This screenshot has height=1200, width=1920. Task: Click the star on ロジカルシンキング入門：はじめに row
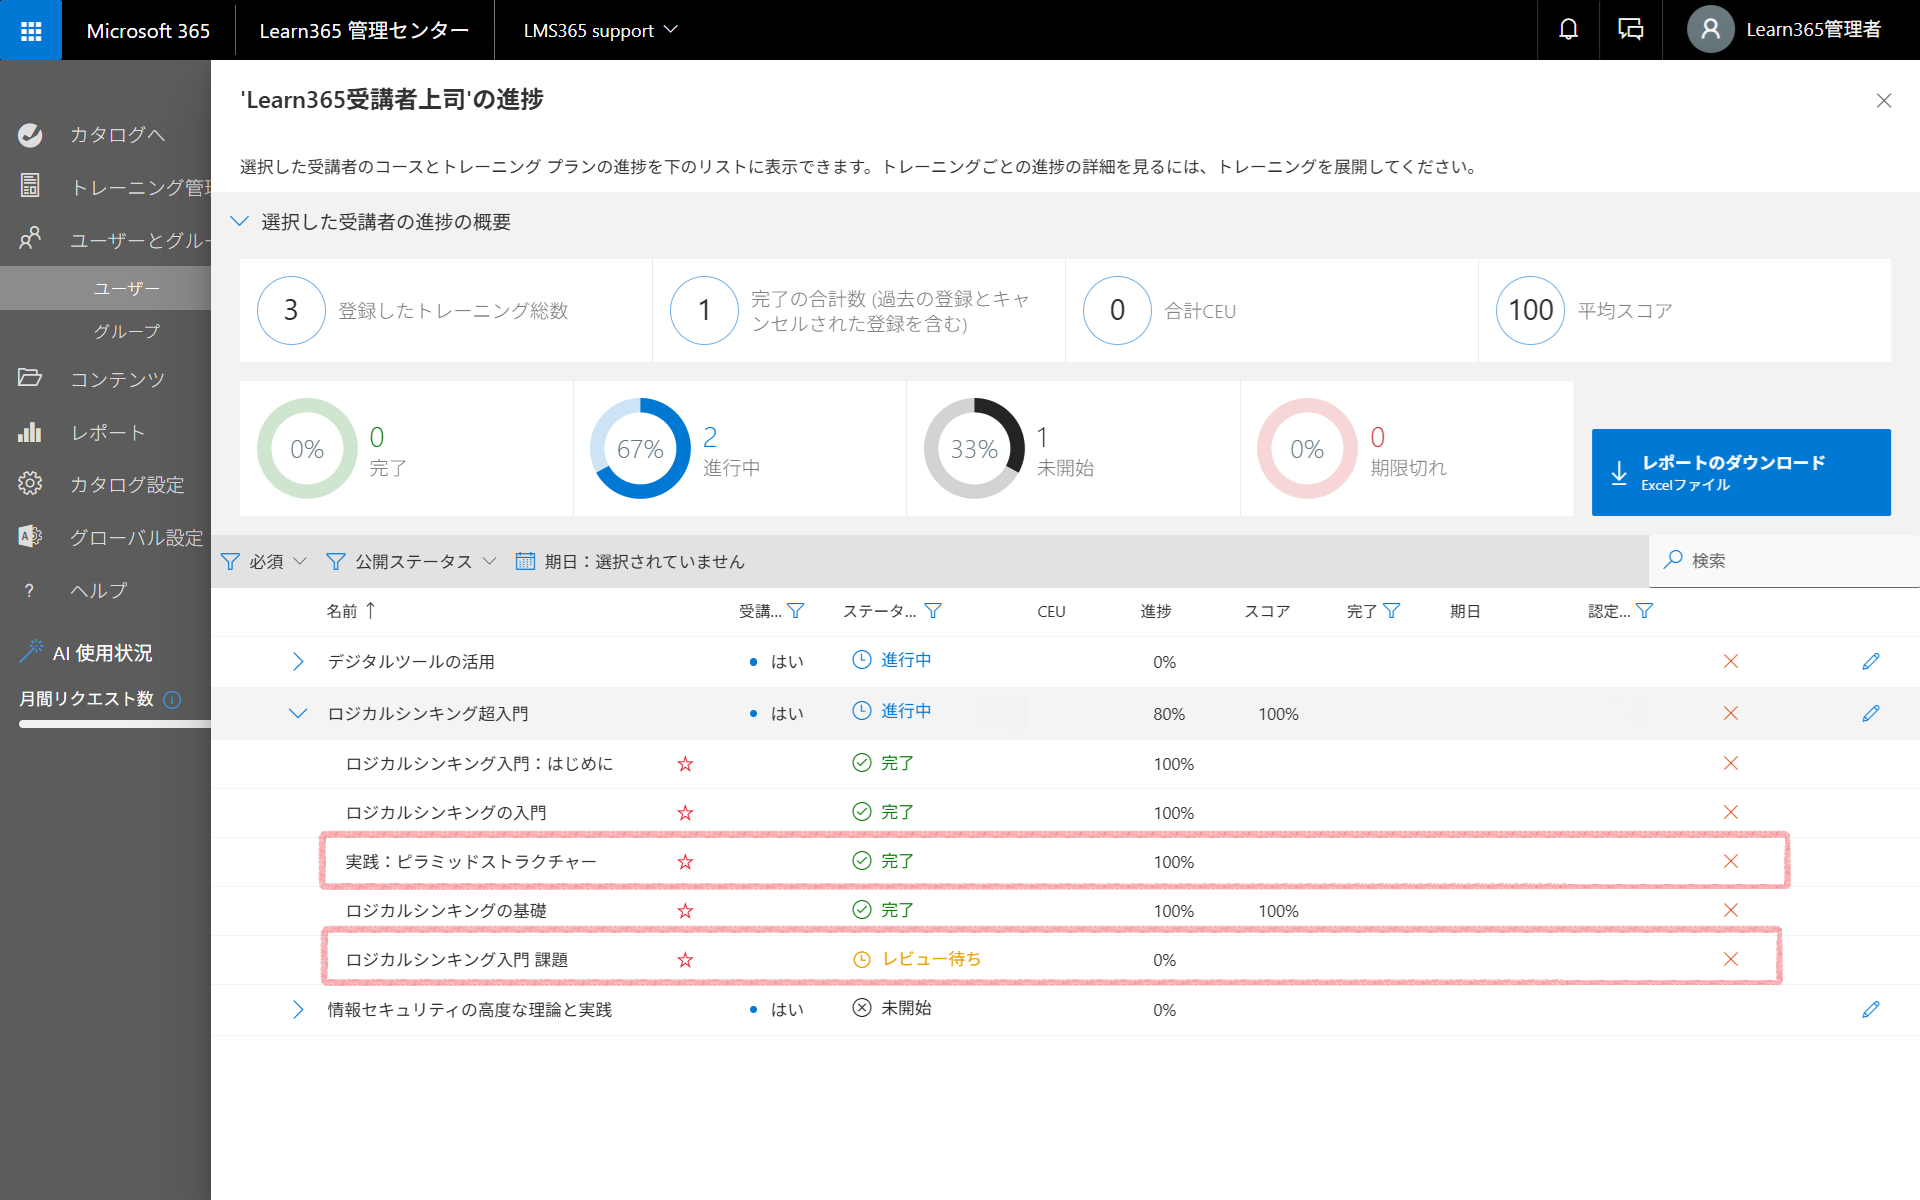(685, 764)
